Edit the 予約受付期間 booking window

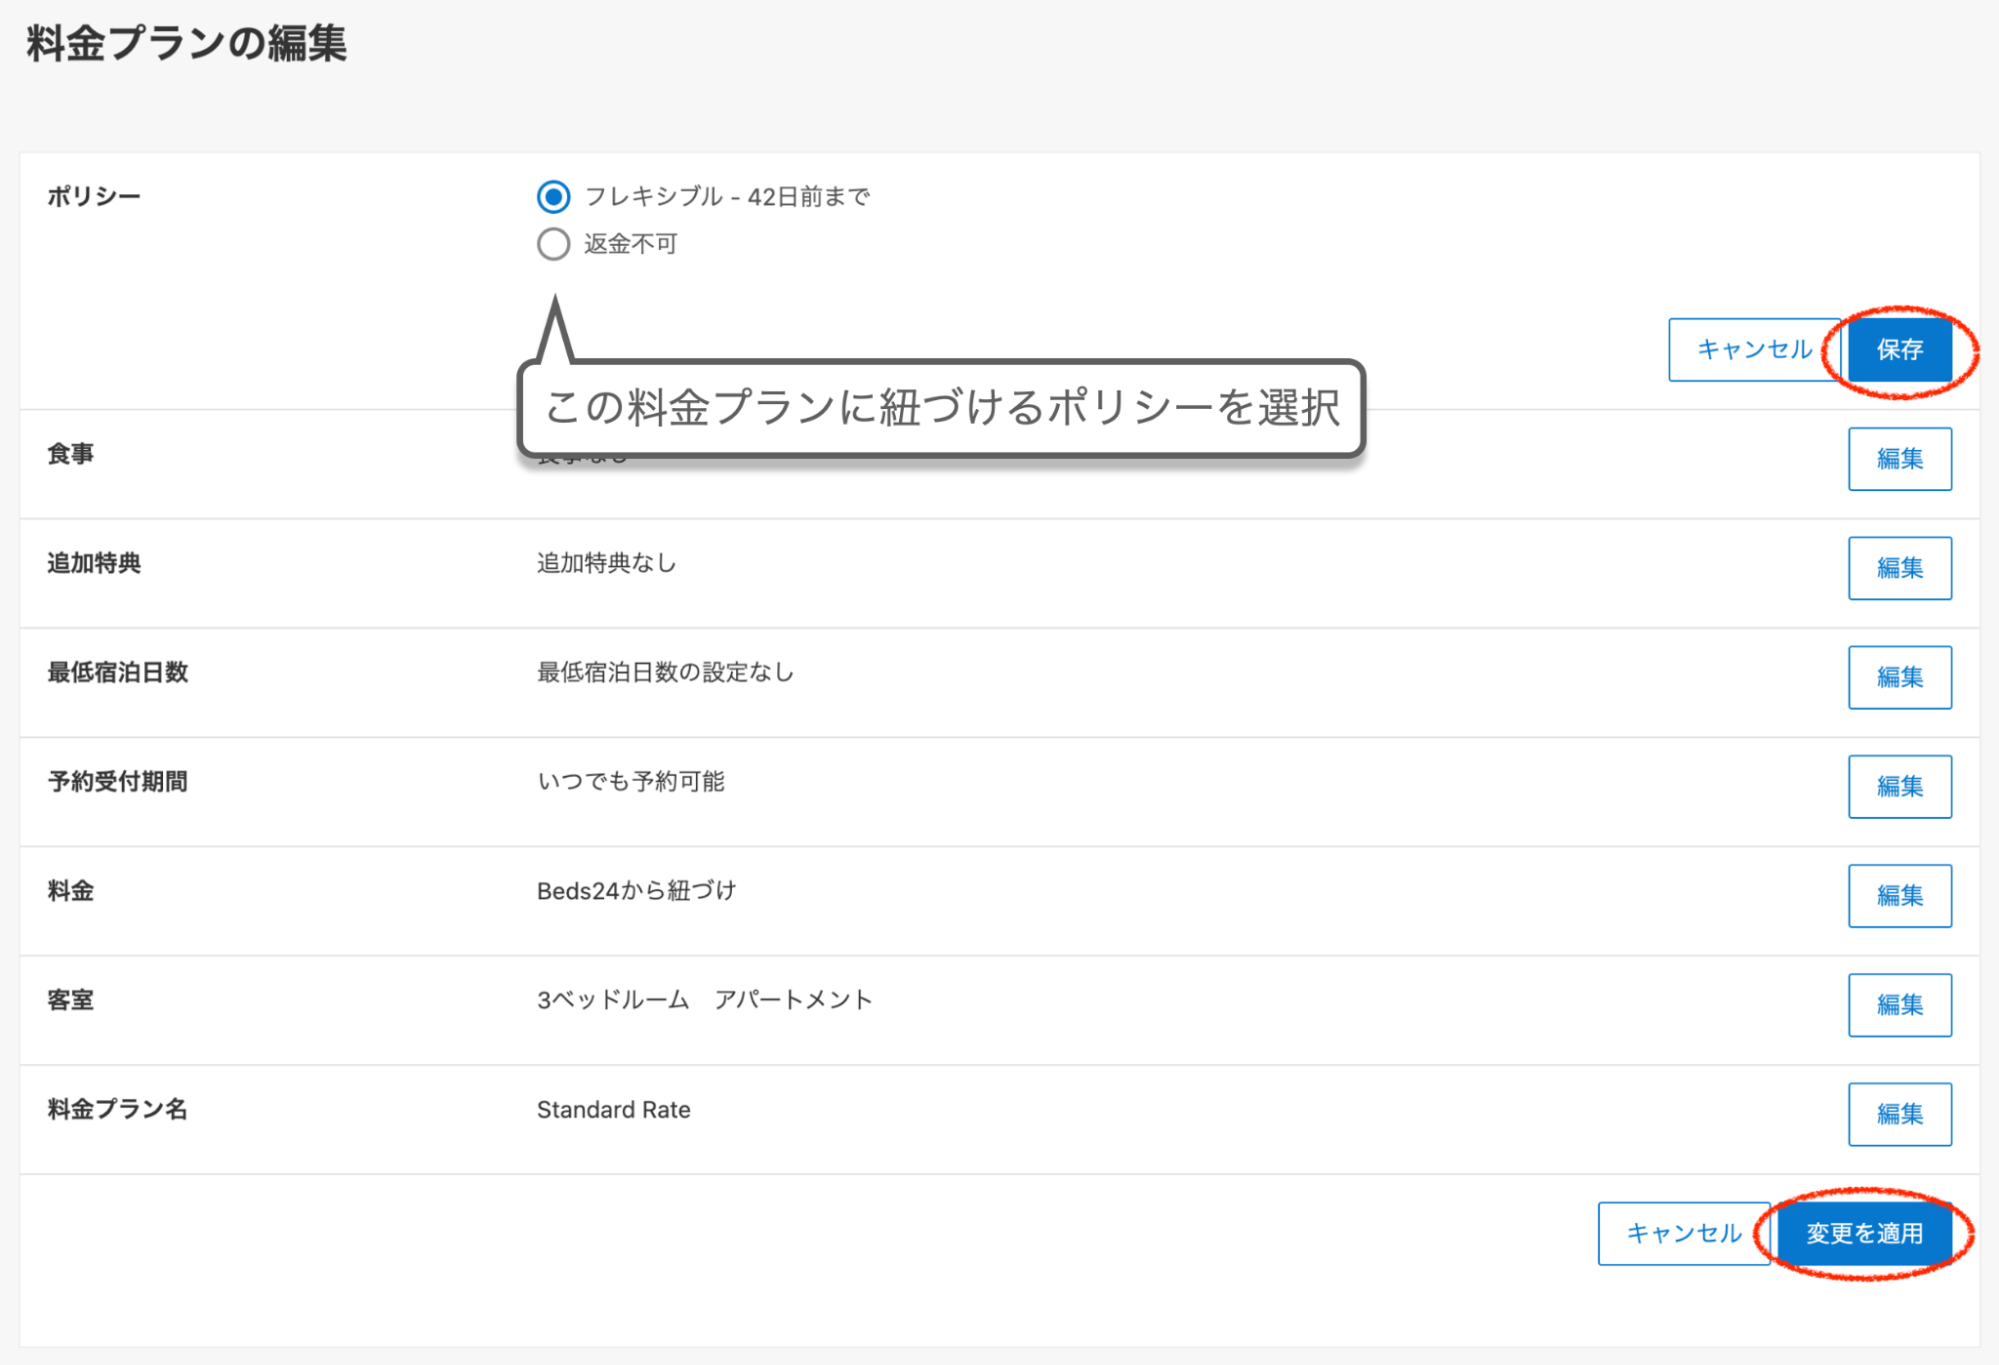pos(1899,786)
